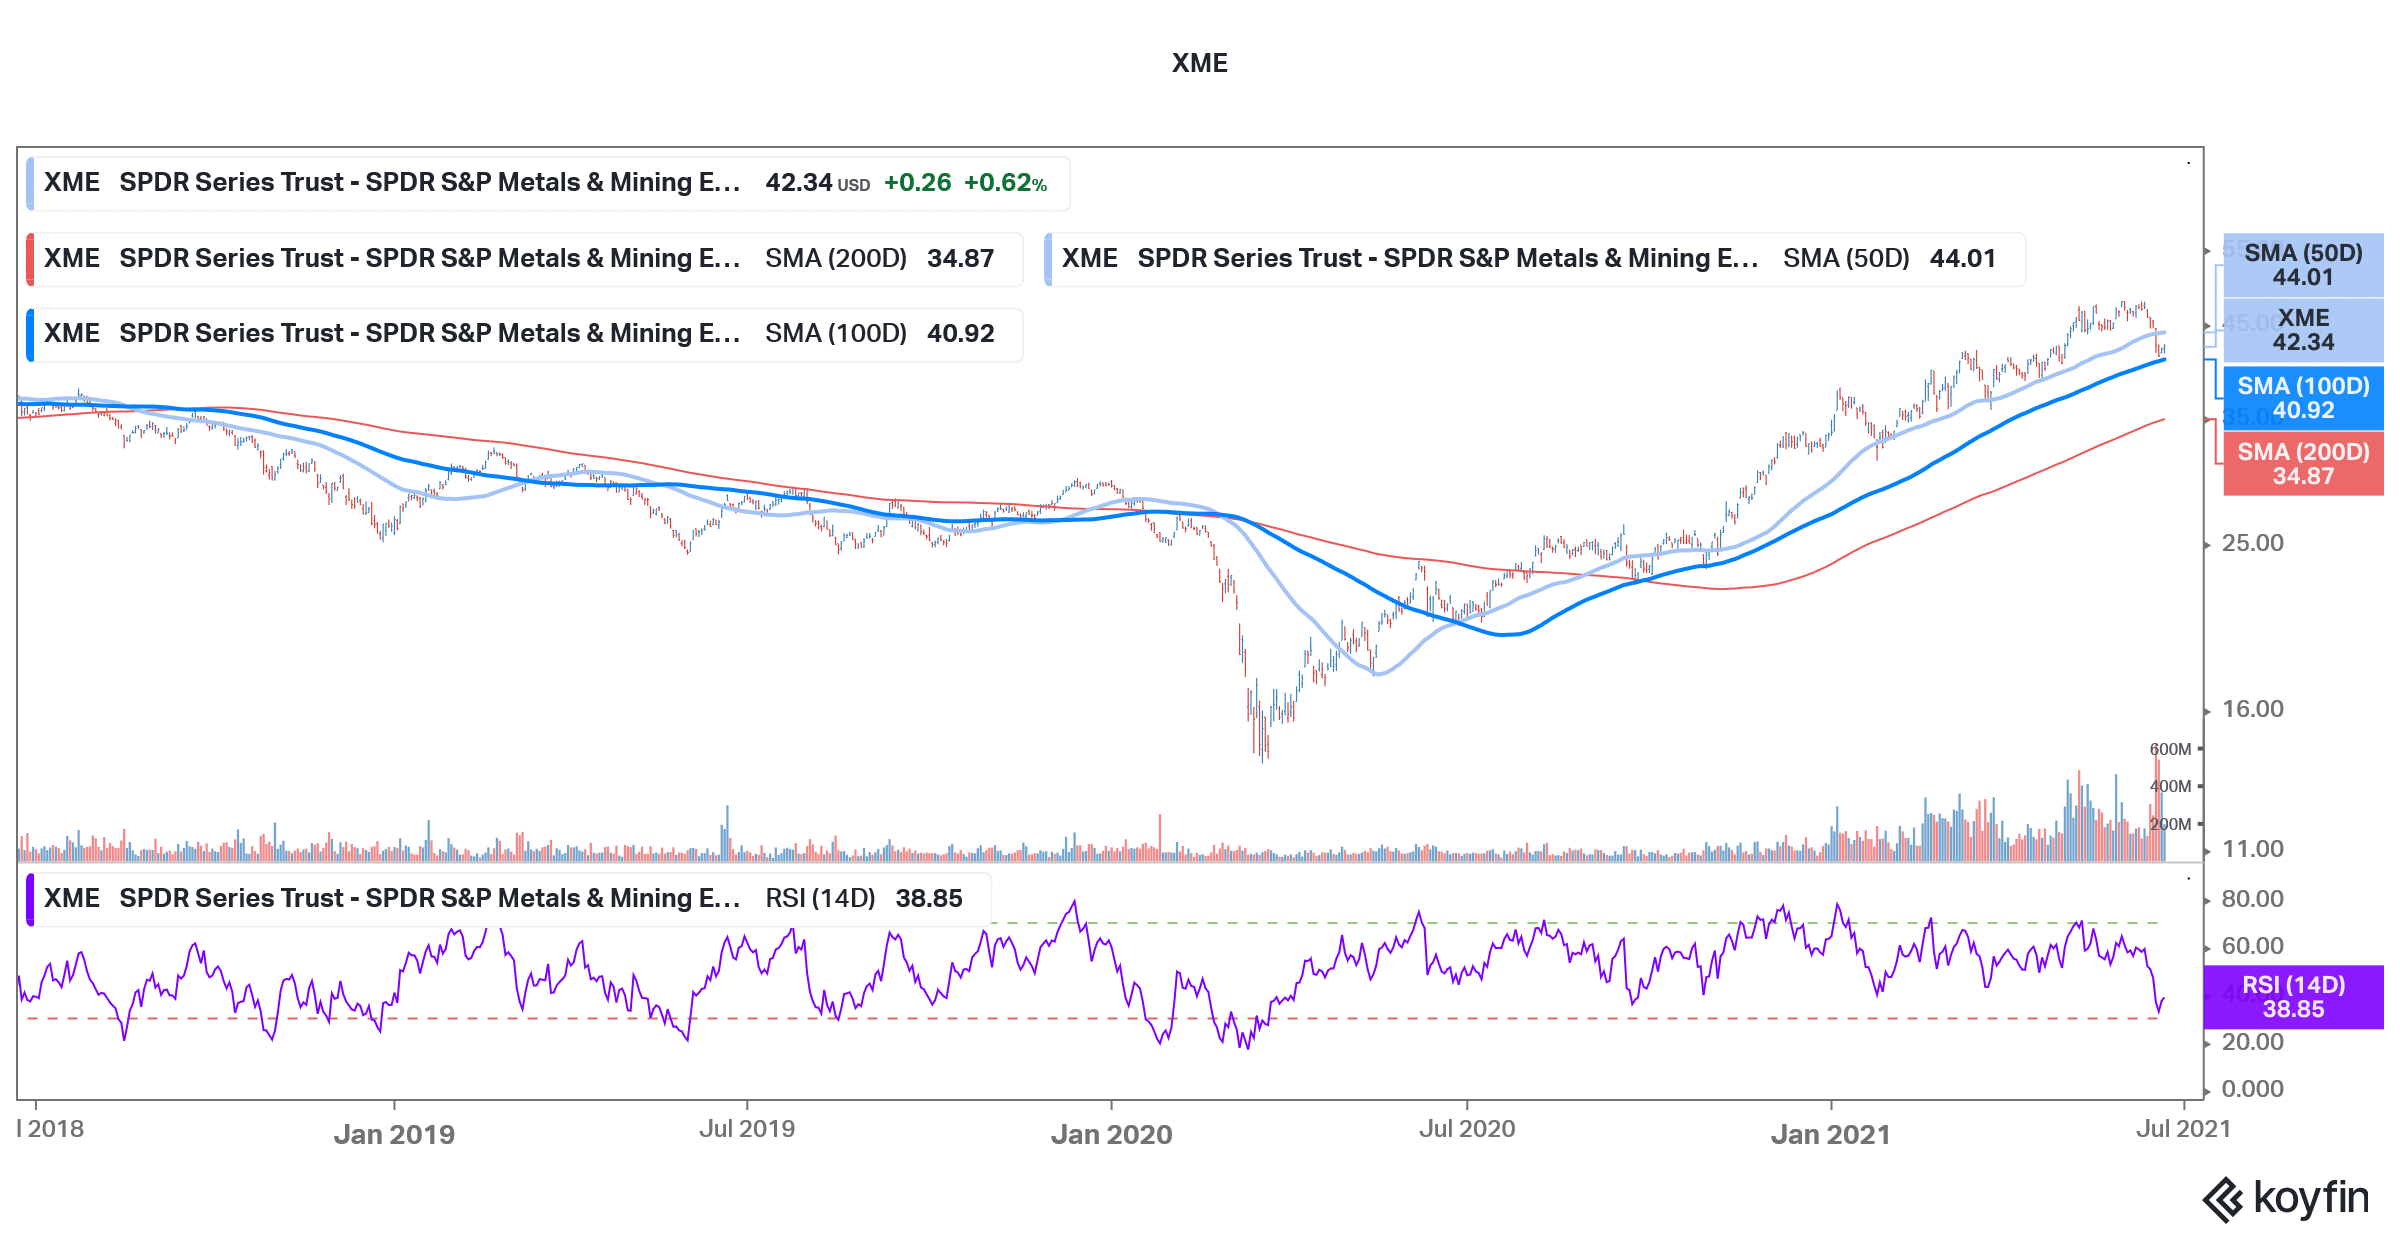Click the 16.00 price axis label

(x=2252, y=709)
